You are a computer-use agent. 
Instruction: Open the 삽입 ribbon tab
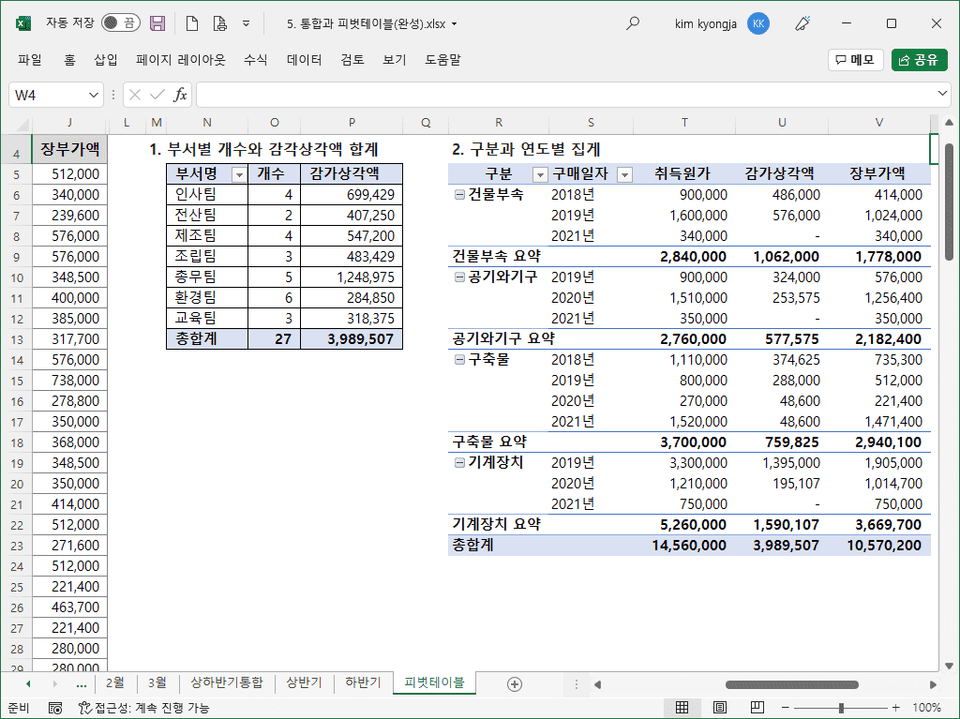click(105, 60)
